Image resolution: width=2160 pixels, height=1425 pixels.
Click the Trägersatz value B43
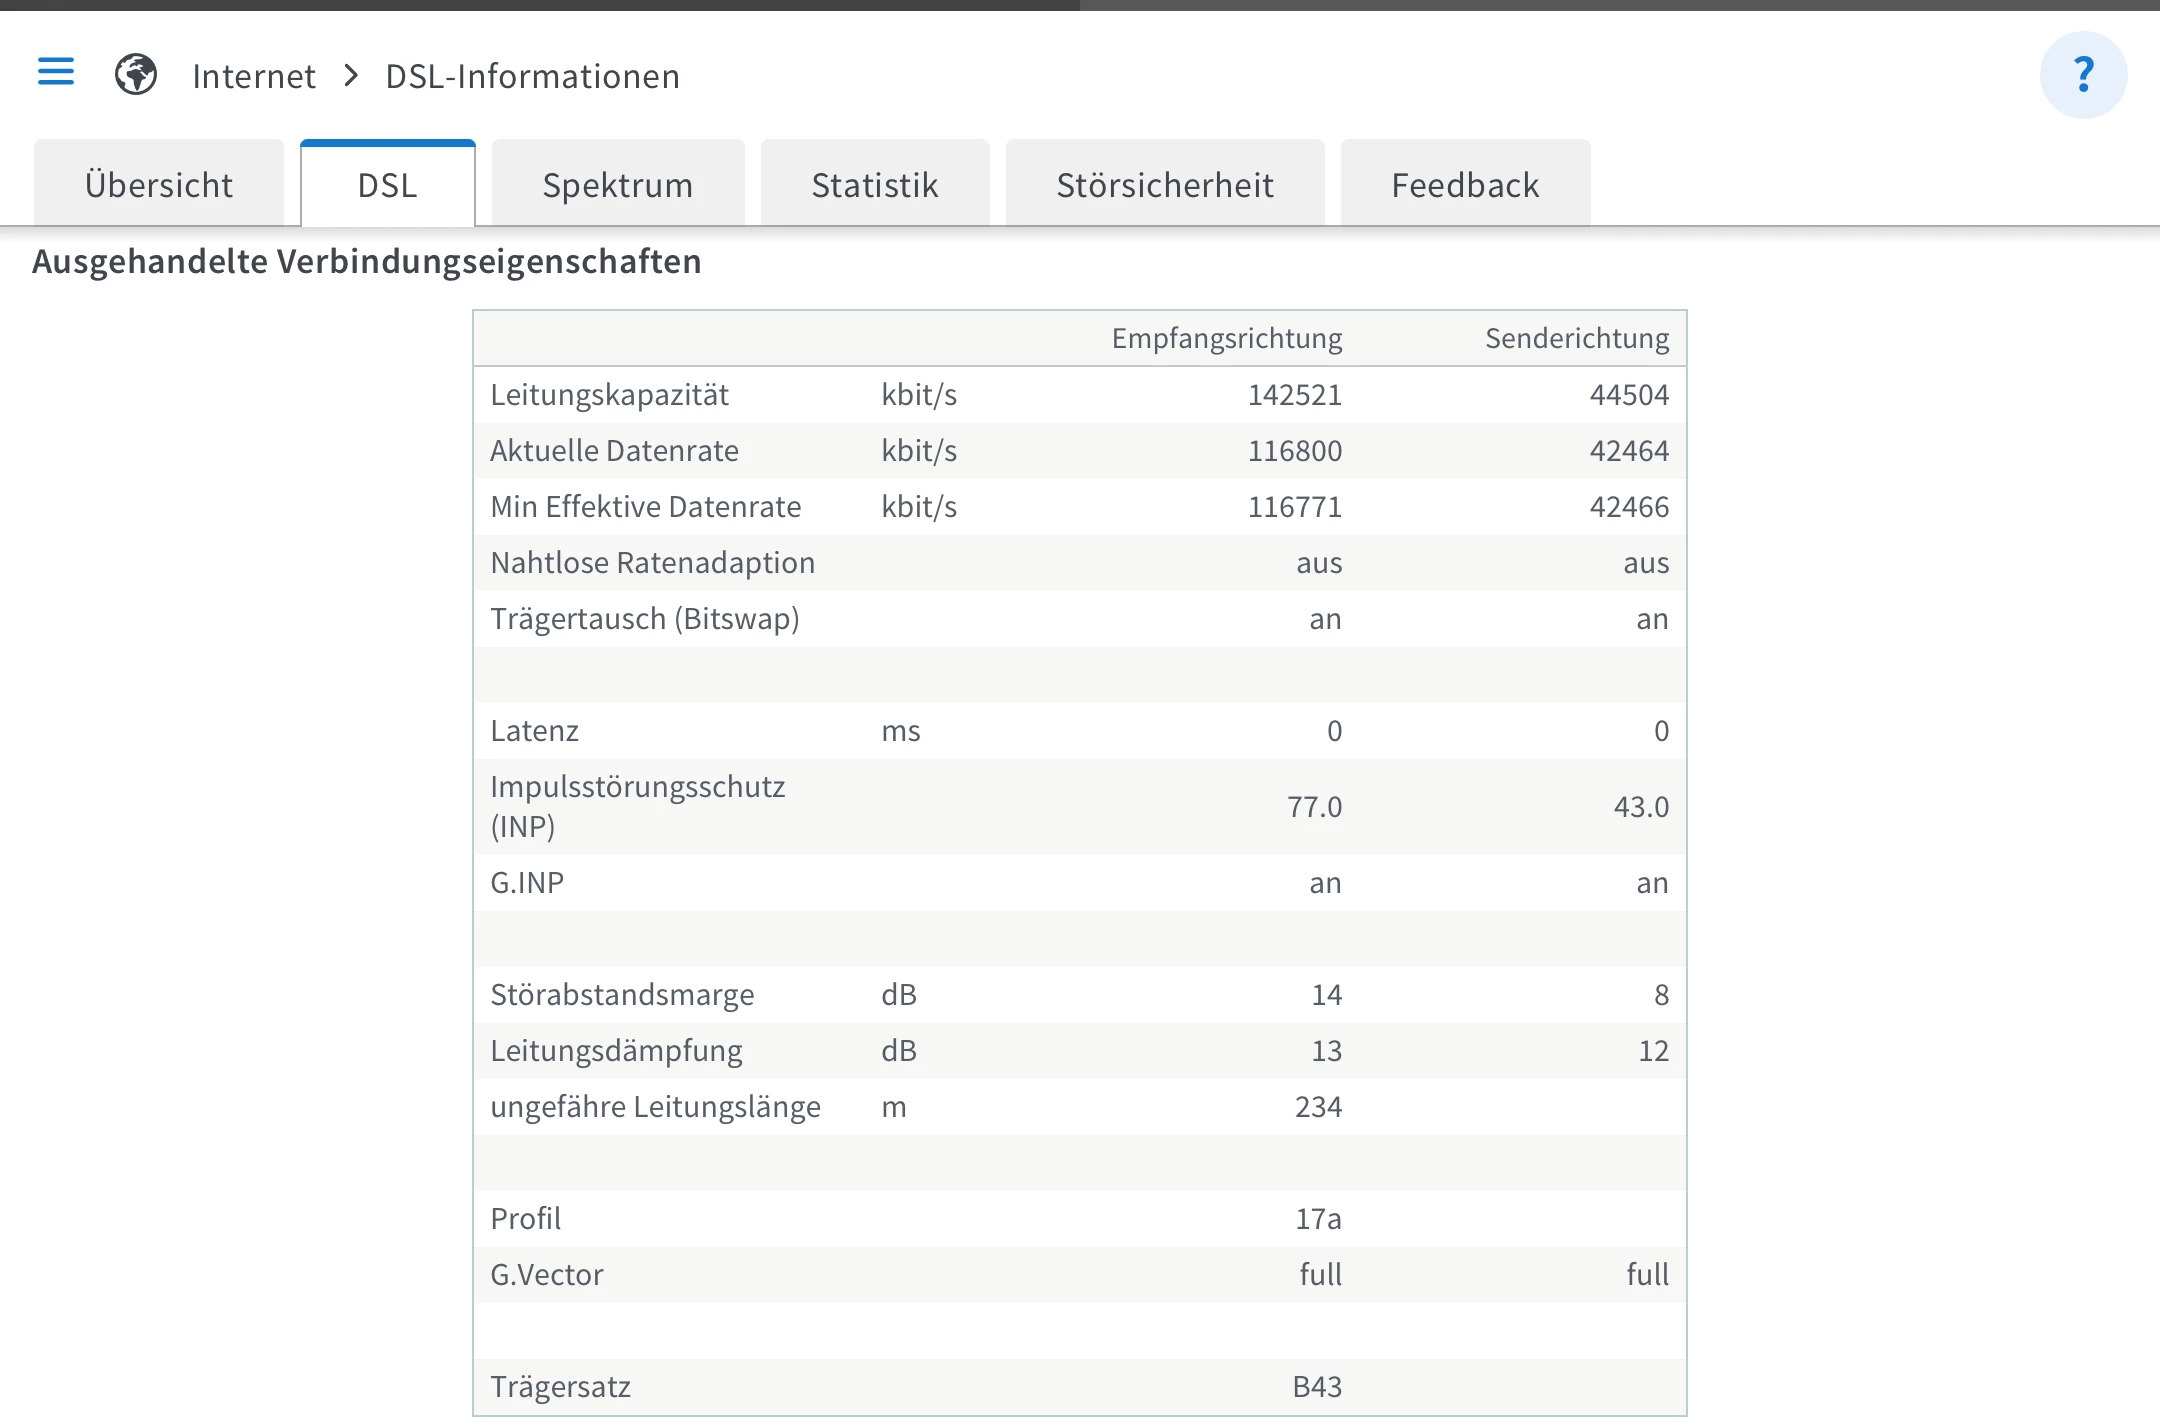point(1317,1387)
